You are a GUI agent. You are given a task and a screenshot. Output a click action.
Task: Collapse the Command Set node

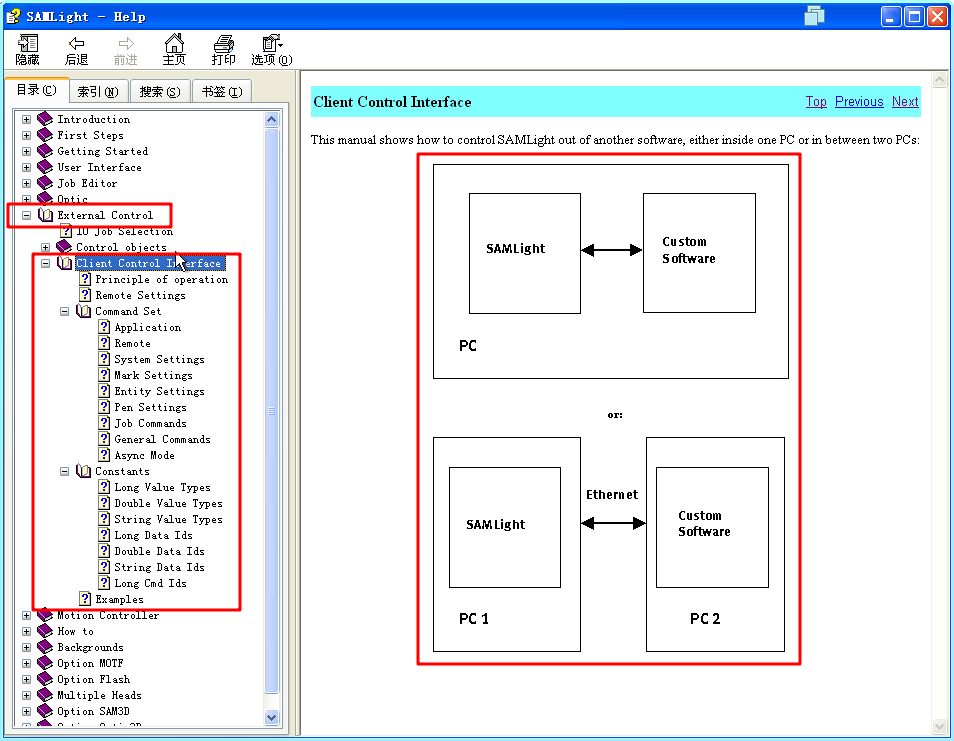pos(64,311)
